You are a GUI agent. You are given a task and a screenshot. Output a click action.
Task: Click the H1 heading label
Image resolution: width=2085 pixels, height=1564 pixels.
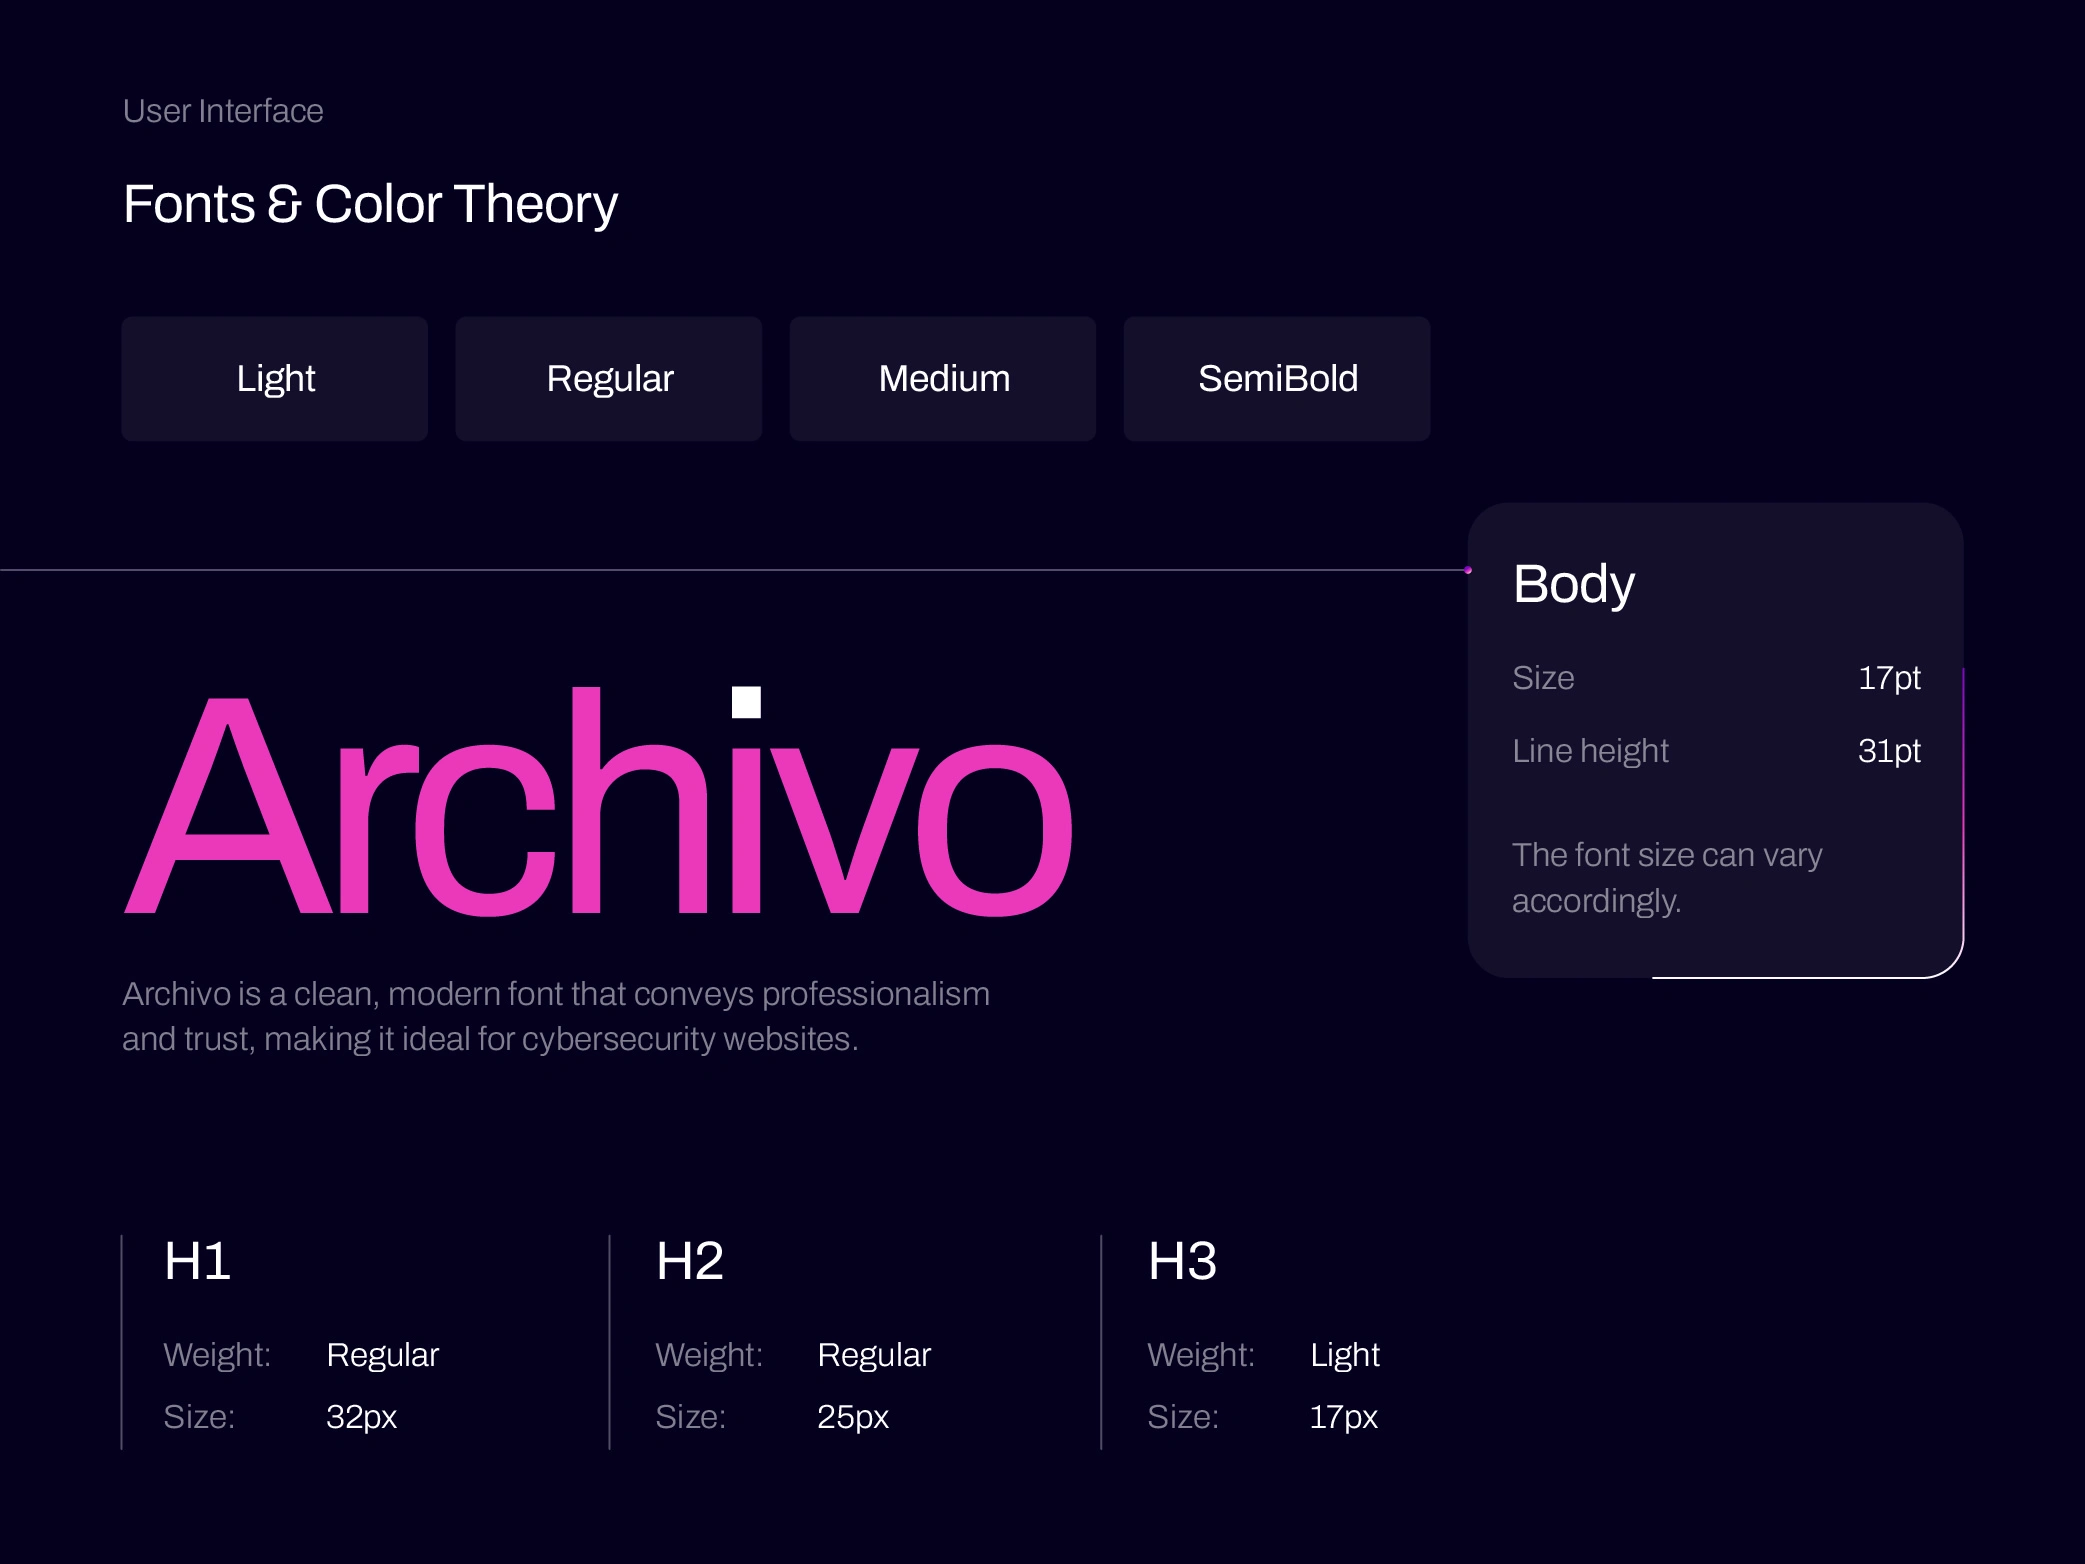click(x=197, y=1261)
